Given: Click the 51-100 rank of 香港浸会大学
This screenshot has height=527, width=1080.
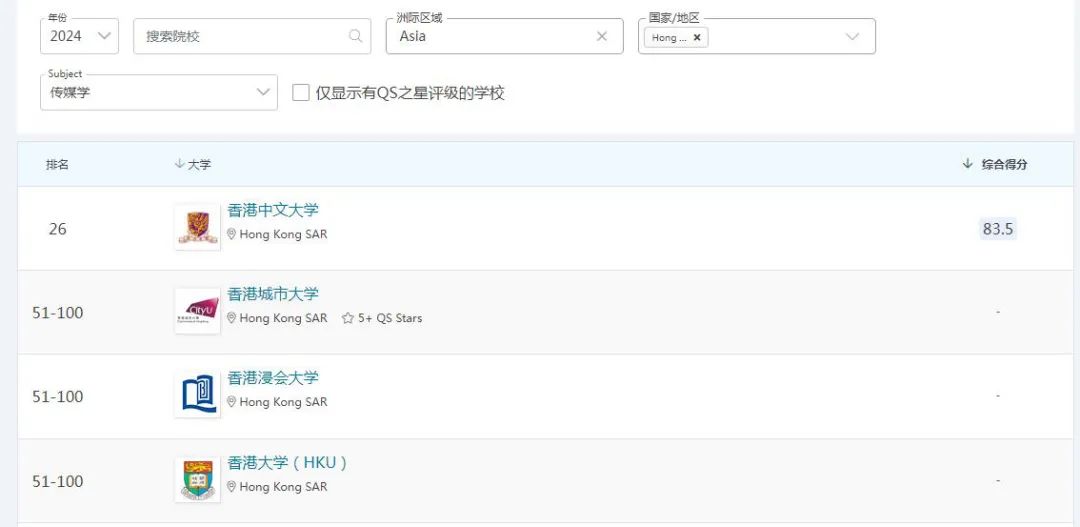Looking at the screenshot, I should (x=58, y=397).
